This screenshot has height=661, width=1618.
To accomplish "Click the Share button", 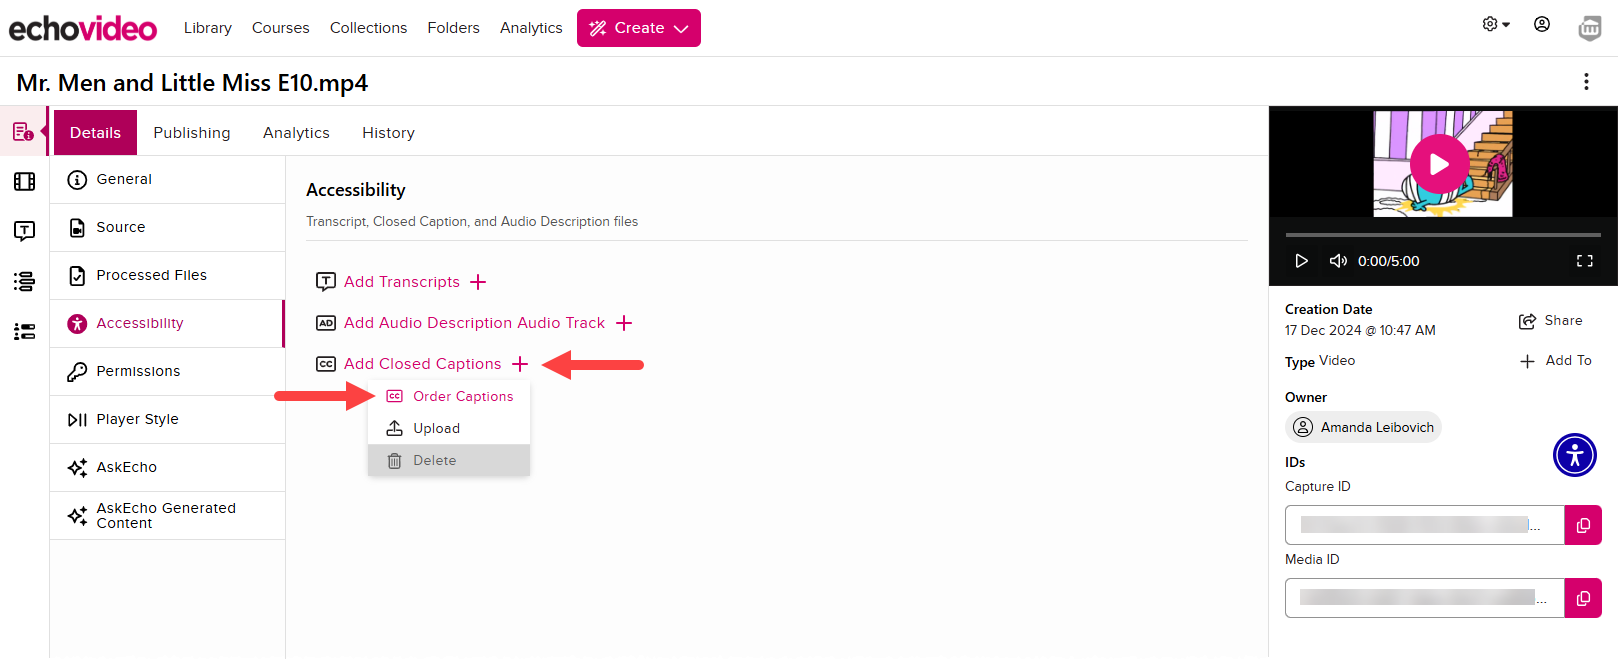I will pos(1550,321).
